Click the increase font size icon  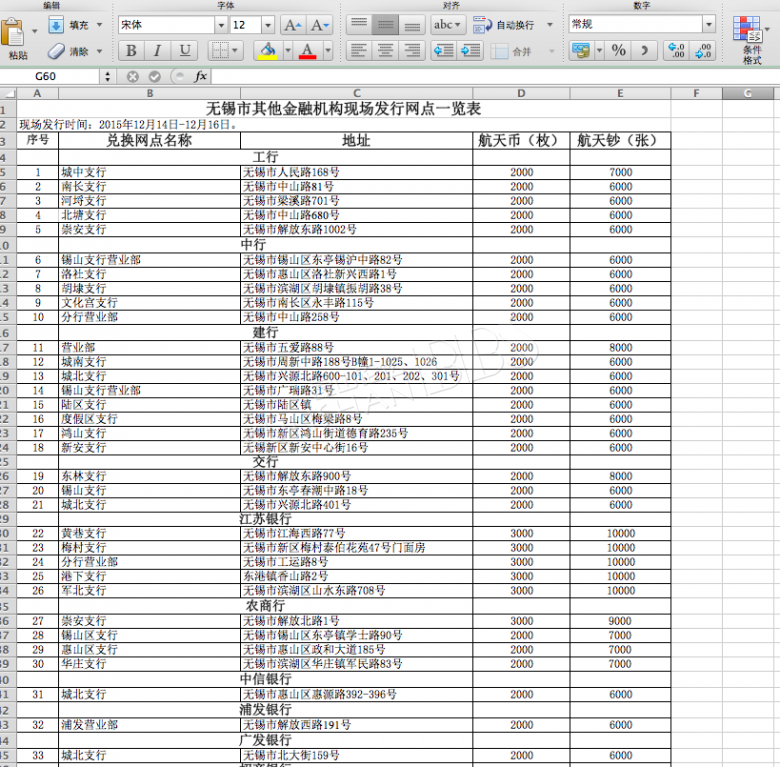pos(292,24)
